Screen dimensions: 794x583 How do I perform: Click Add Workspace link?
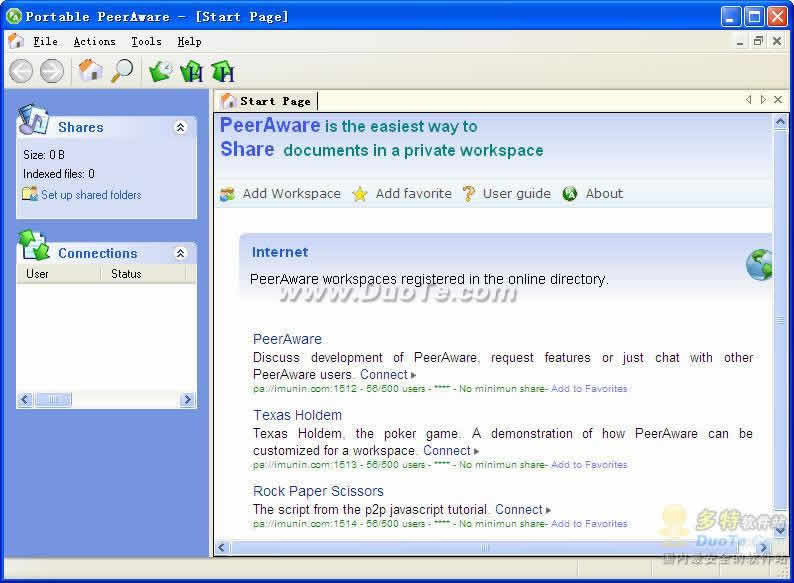[x=292, y=193]
